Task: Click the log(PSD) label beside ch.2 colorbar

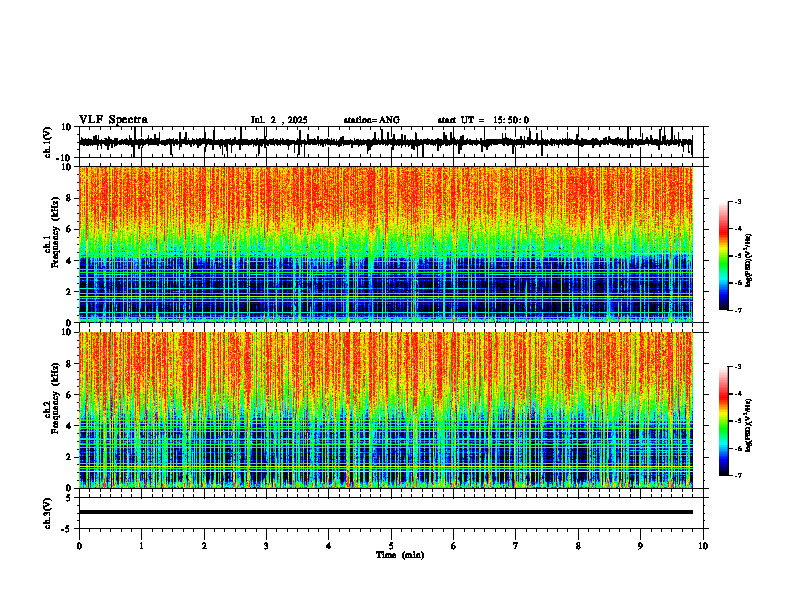Action: click(749, 426)
